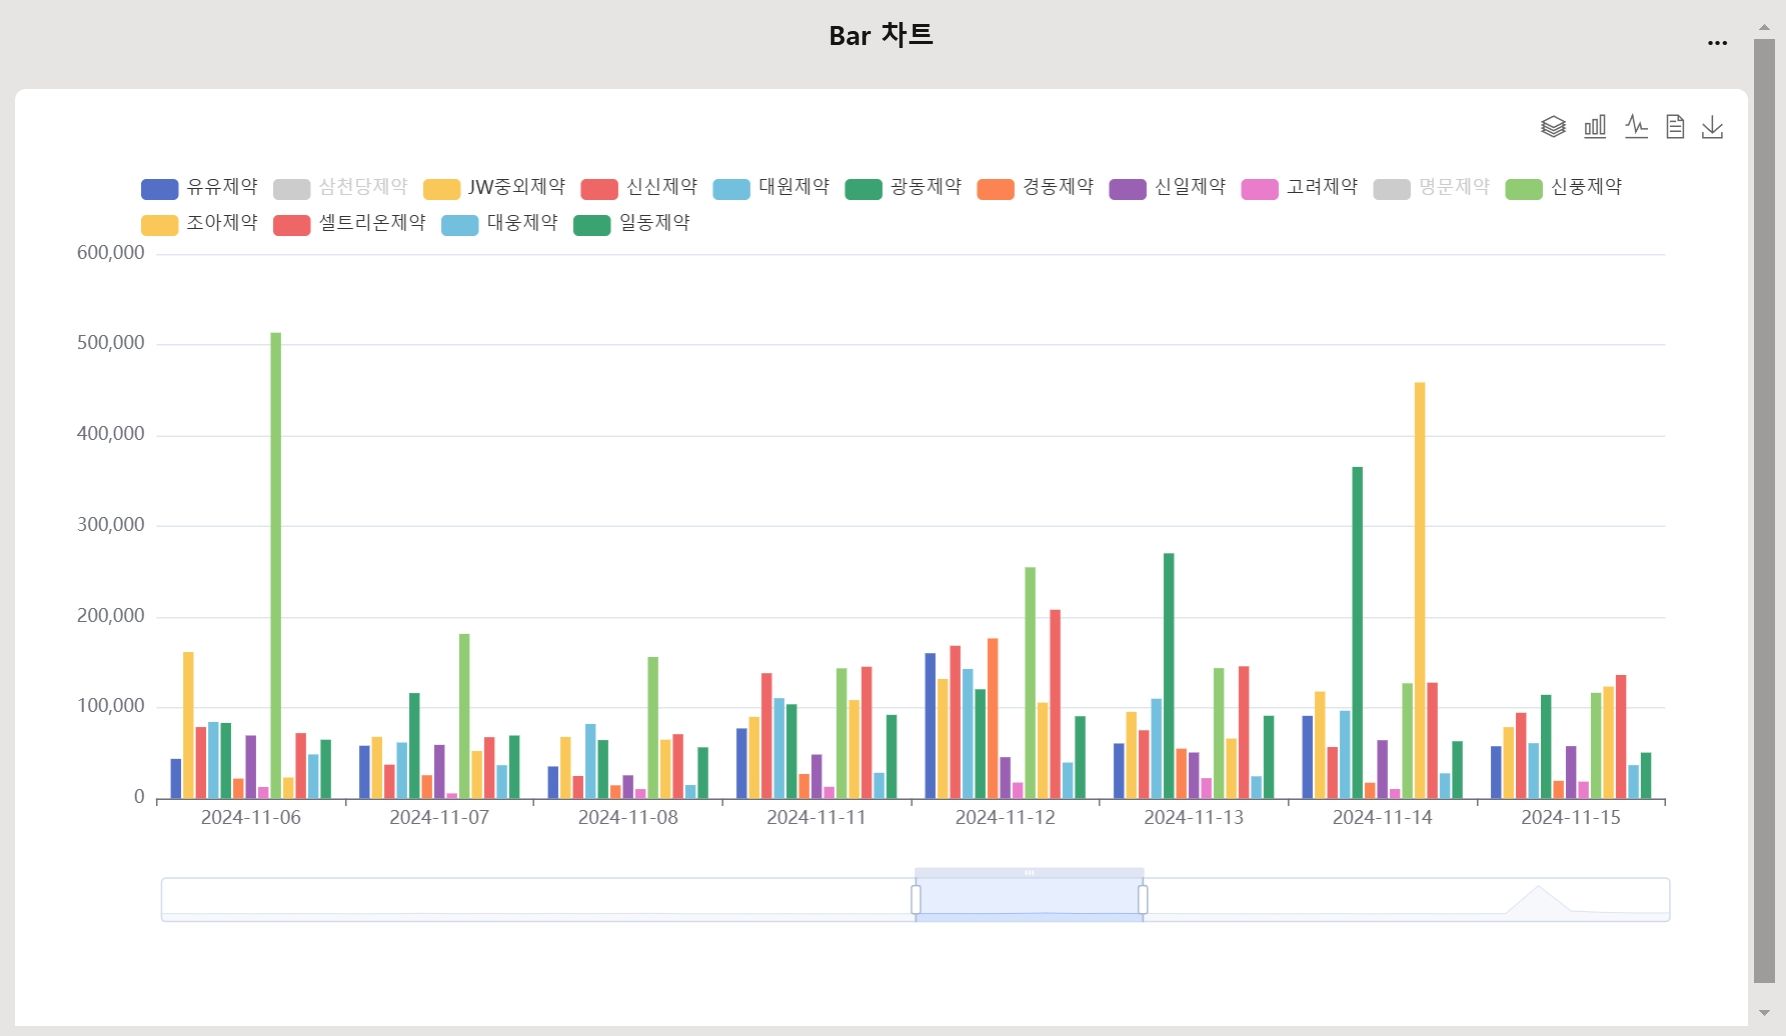Click right handle of data zoom slider
The width and height of the screenshot is (1786, 1036).
[1143, 900]
